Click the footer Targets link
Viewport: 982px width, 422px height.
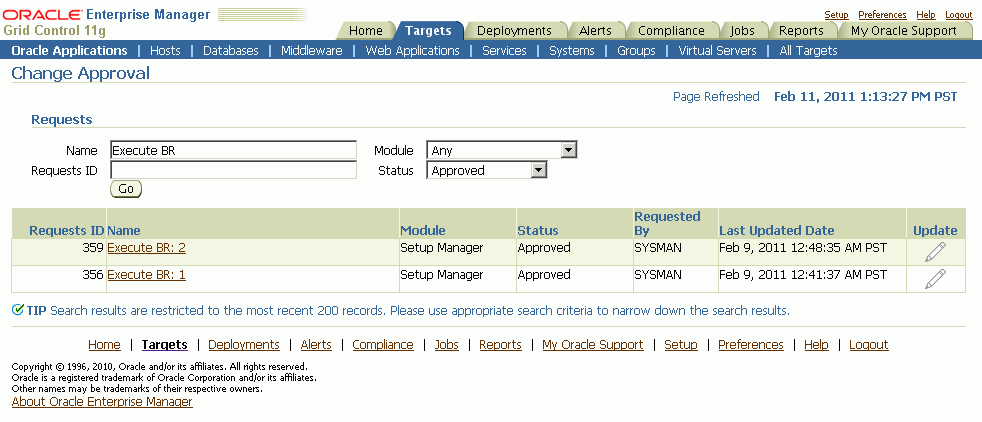(165, 345)
